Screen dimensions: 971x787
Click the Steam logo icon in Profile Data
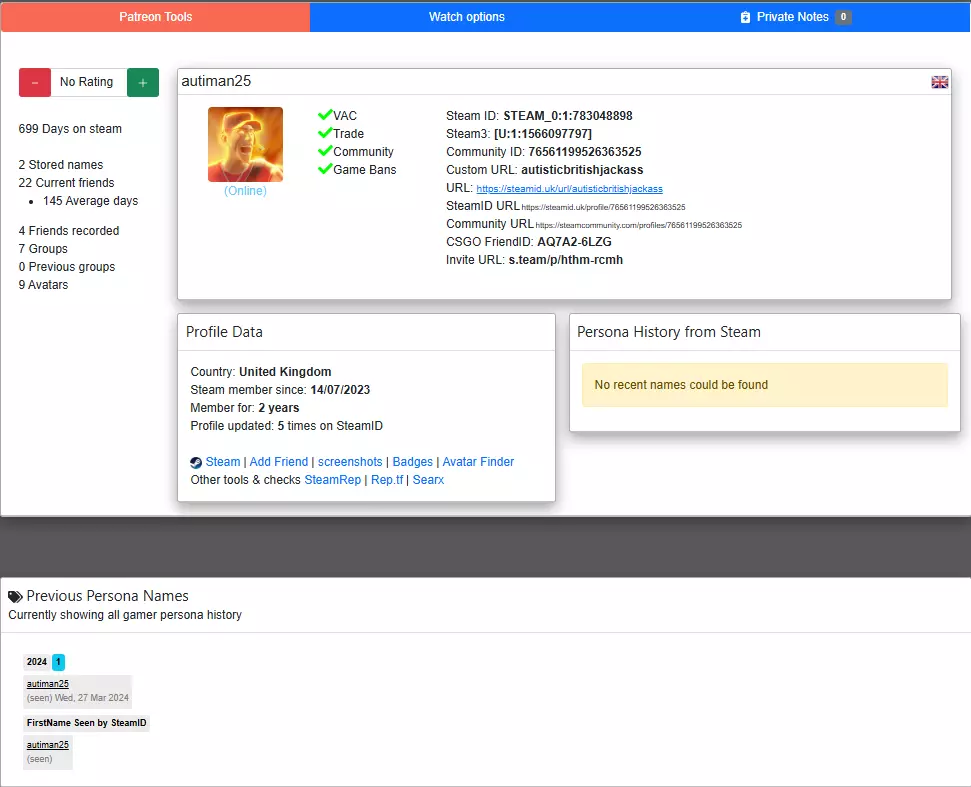[x=196, y=463]
